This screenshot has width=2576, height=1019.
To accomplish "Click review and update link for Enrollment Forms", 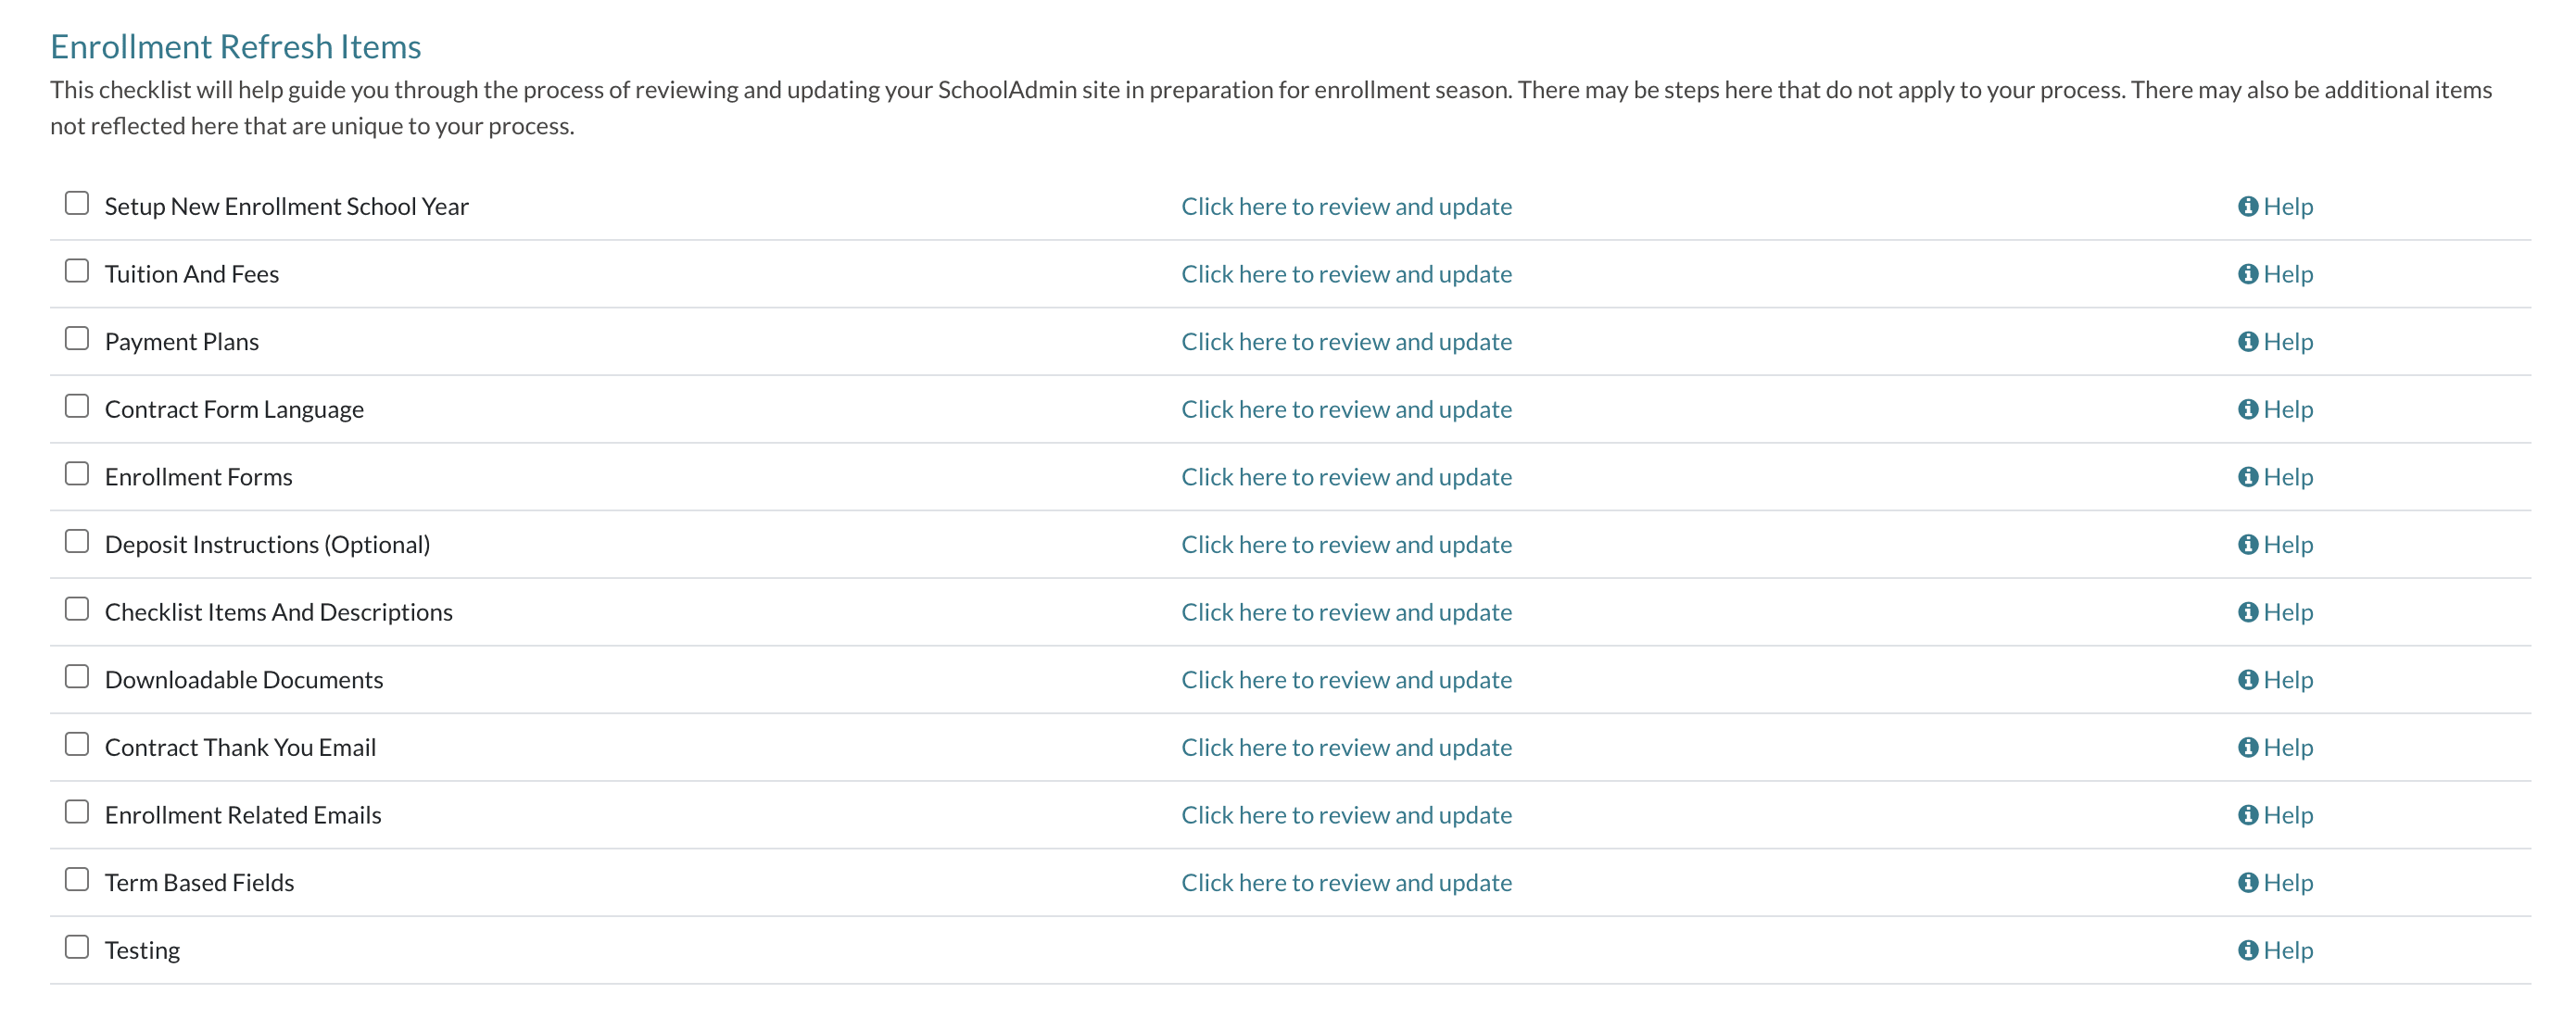I will pos(1346,477).
